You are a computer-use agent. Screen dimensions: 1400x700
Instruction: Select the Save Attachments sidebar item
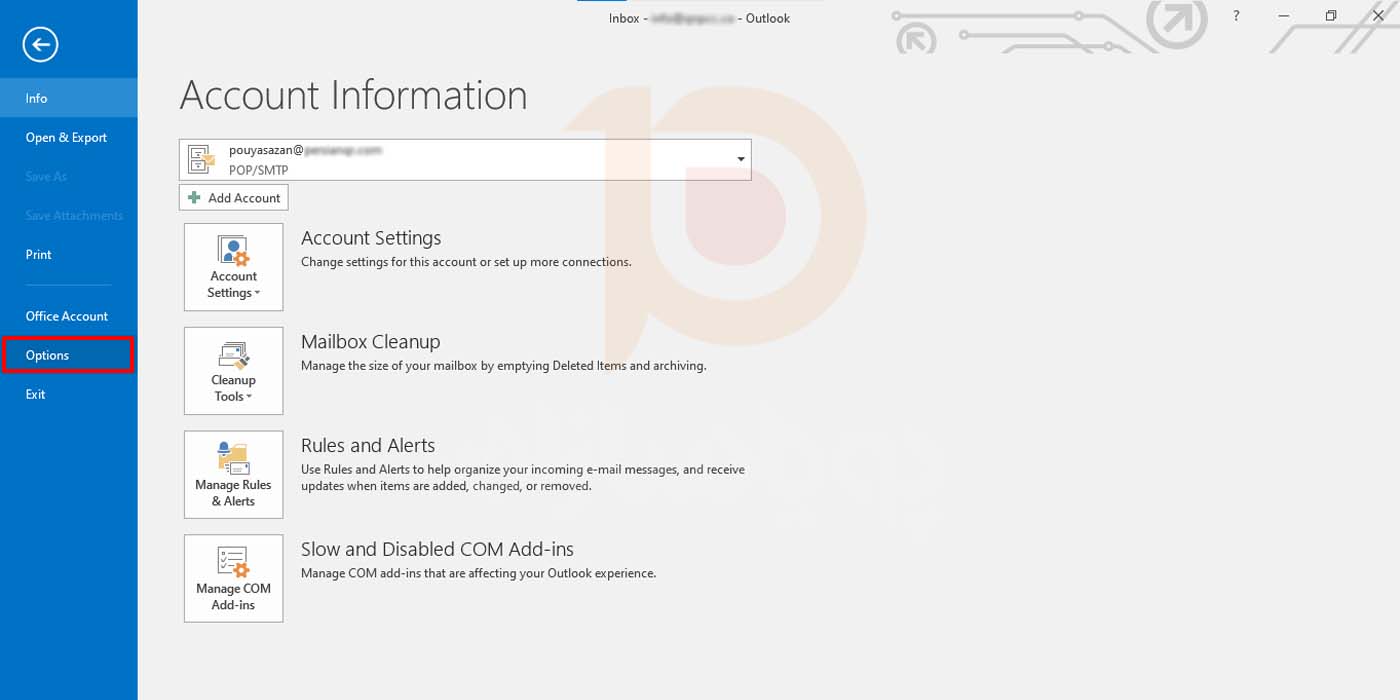tap(74, 216)
